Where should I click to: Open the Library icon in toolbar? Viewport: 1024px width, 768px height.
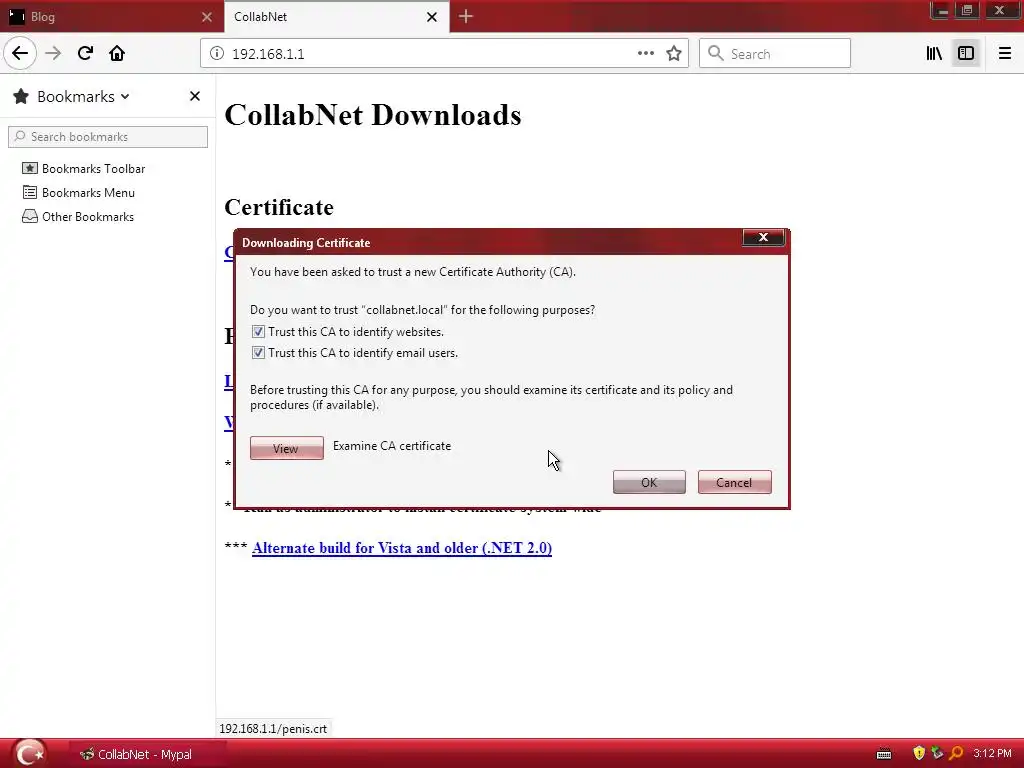[934, 54]
